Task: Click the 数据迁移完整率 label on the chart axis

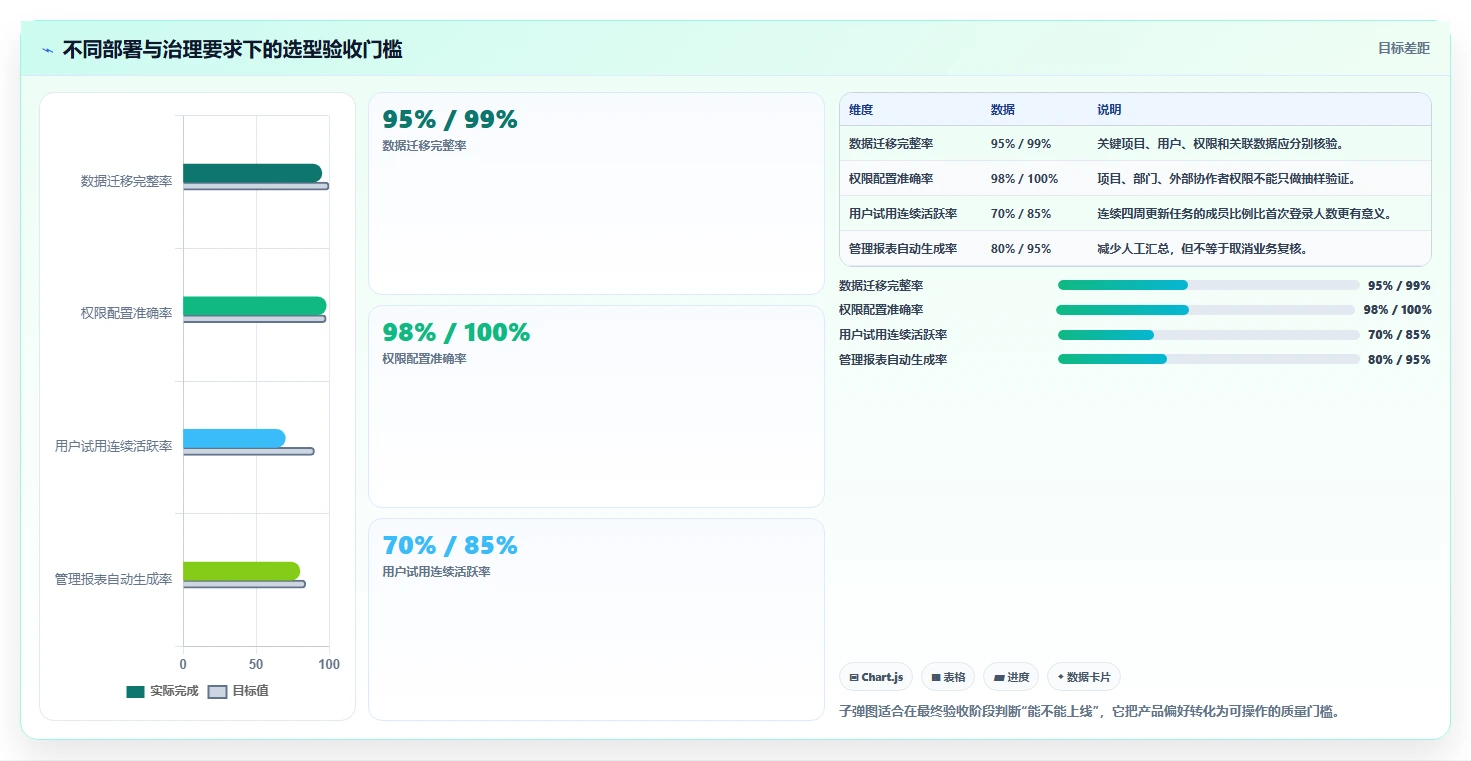Action: point(127,181)
